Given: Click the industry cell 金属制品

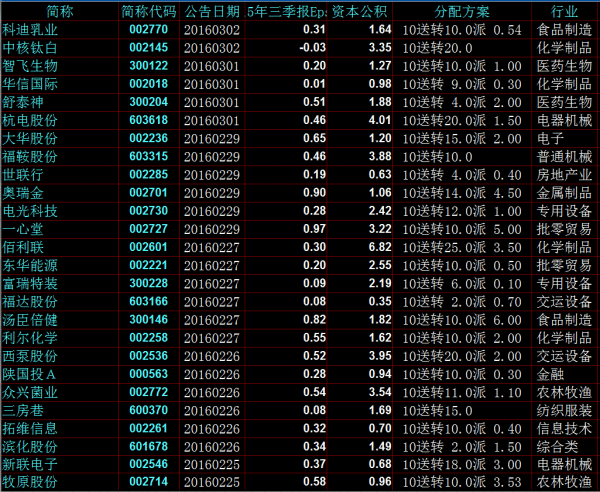Looking at the screenshot, I should [564, 193].
